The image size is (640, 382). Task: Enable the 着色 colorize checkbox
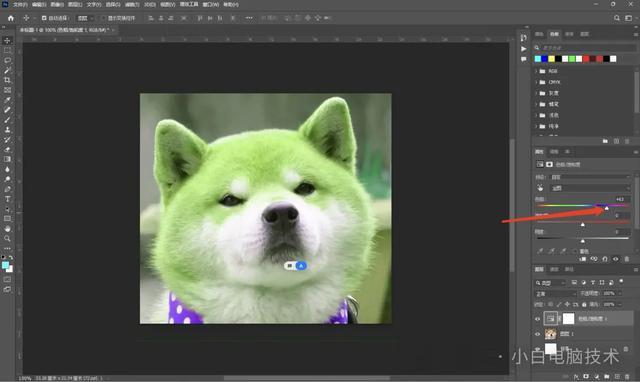(575, 251)
